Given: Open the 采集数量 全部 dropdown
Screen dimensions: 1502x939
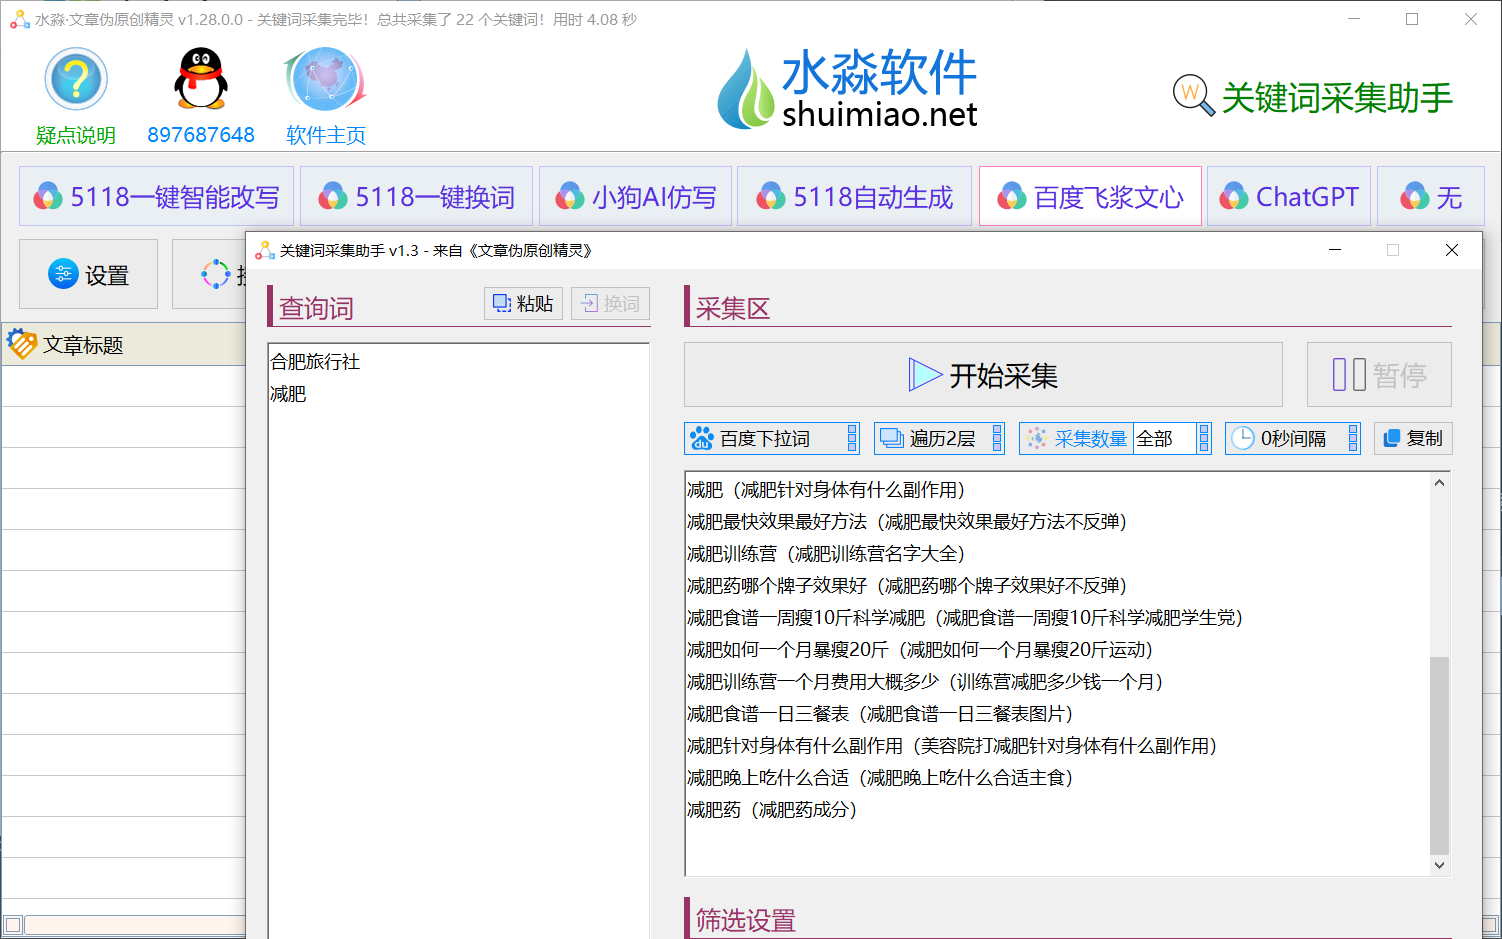Looking at the screenshot, I should point(1115,438).
